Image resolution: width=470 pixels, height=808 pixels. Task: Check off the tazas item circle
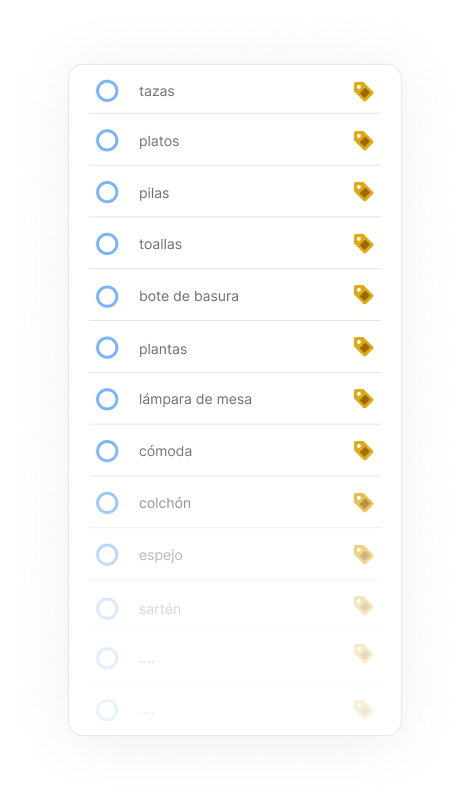pyautogui.click(x=107, y=91)
